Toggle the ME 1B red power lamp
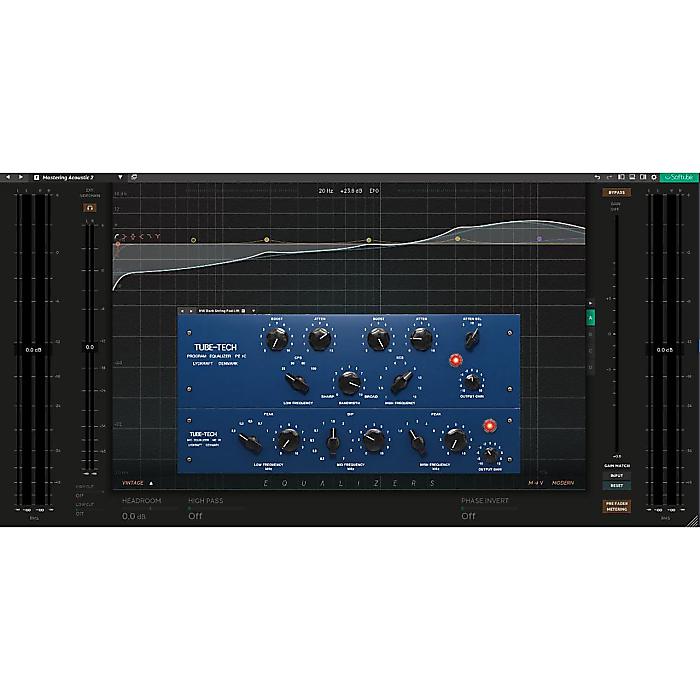Screen dimensions: 700x700 coord(490,426)
